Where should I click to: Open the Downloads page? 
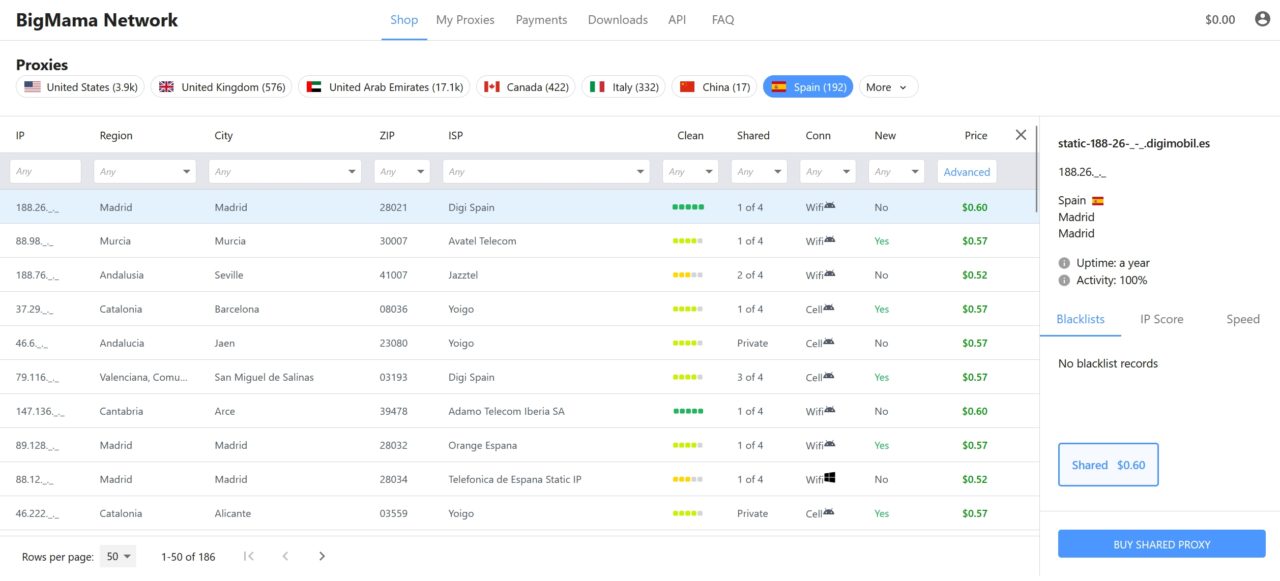617,20
